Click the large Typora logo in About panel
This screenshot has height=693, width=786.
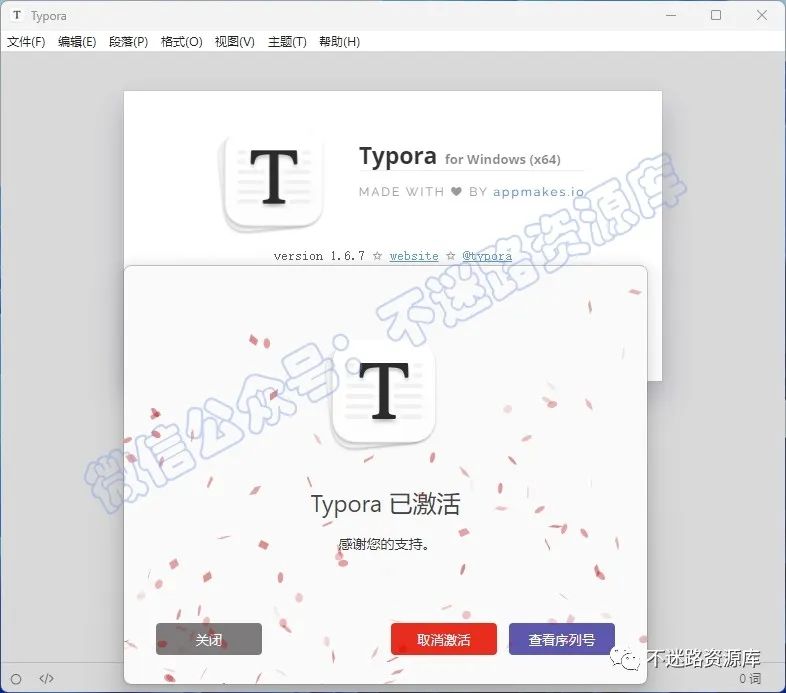tap(273, 182)
